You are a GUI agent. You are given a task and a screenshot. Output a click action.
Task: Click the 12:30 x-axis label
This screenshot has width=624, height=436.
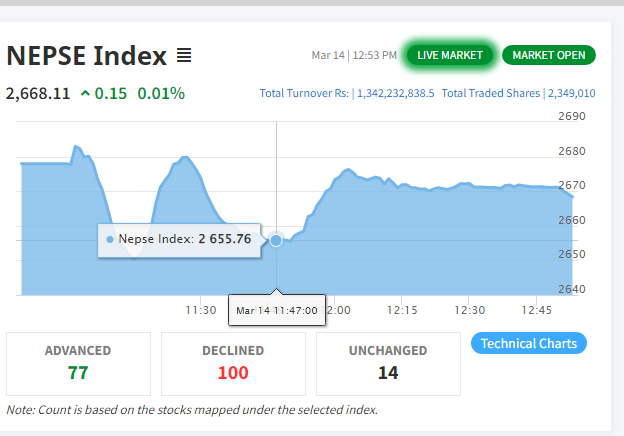click(x=470, y=310)
